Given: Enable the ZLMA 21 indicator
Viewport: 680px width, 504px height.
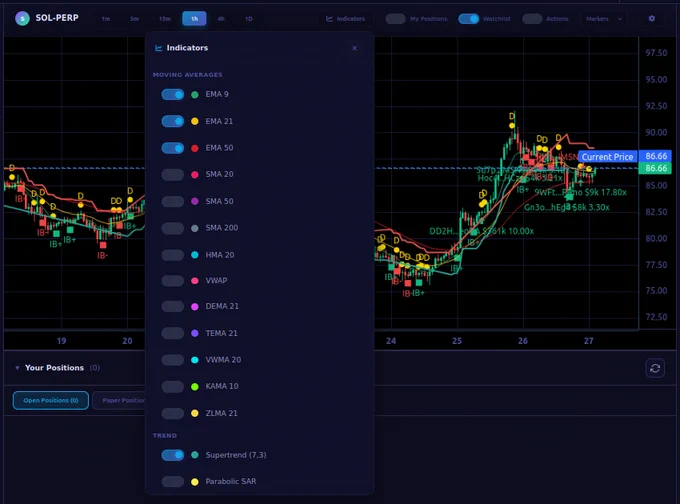Looking at the screenshot, I should coord(173,413).
